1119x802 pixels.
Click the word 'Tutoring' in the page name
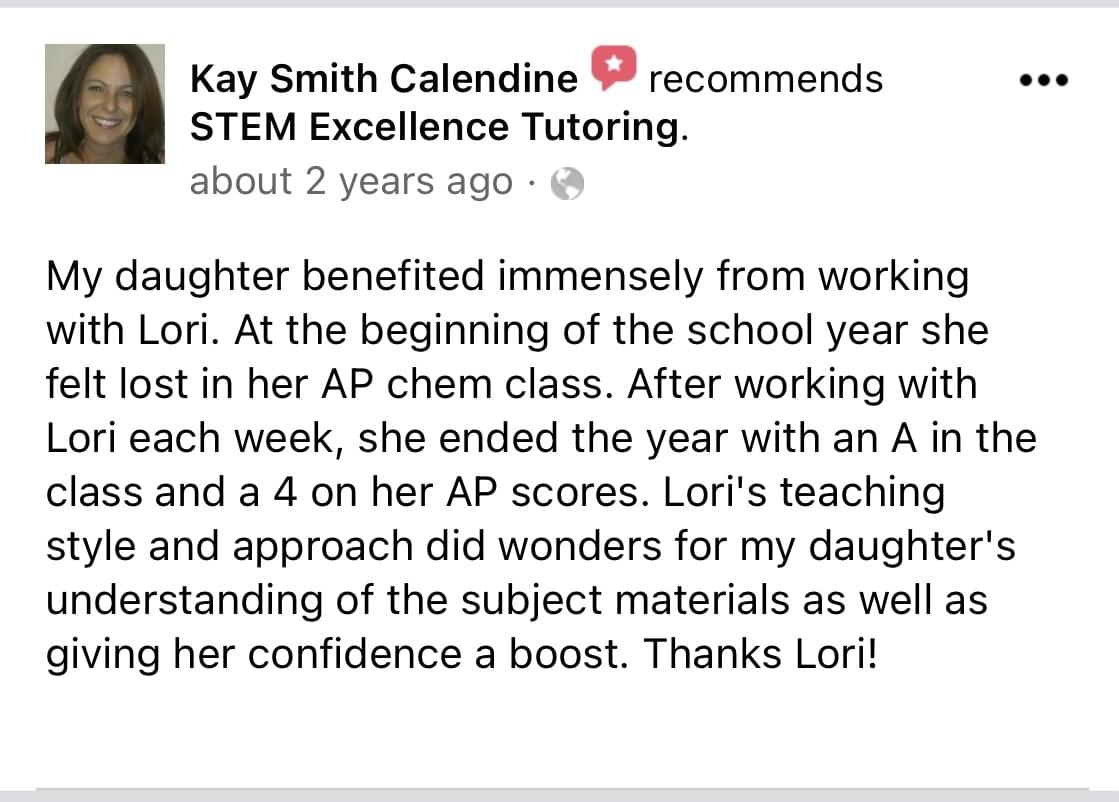[601, 128]
